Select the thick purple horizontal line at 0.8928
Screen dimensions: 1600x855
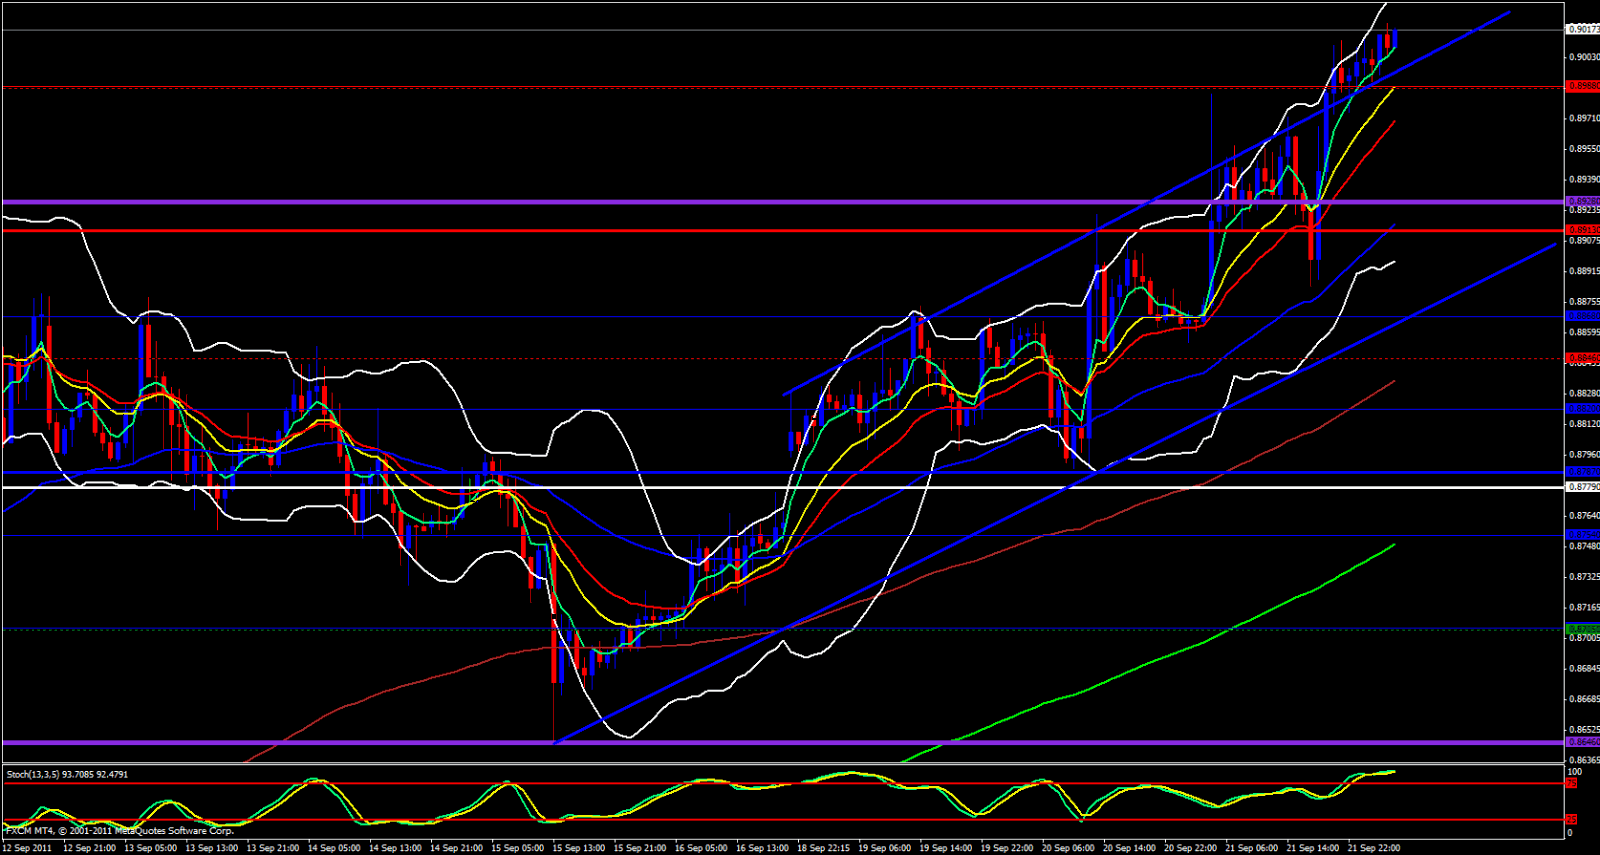click(782, 202)
